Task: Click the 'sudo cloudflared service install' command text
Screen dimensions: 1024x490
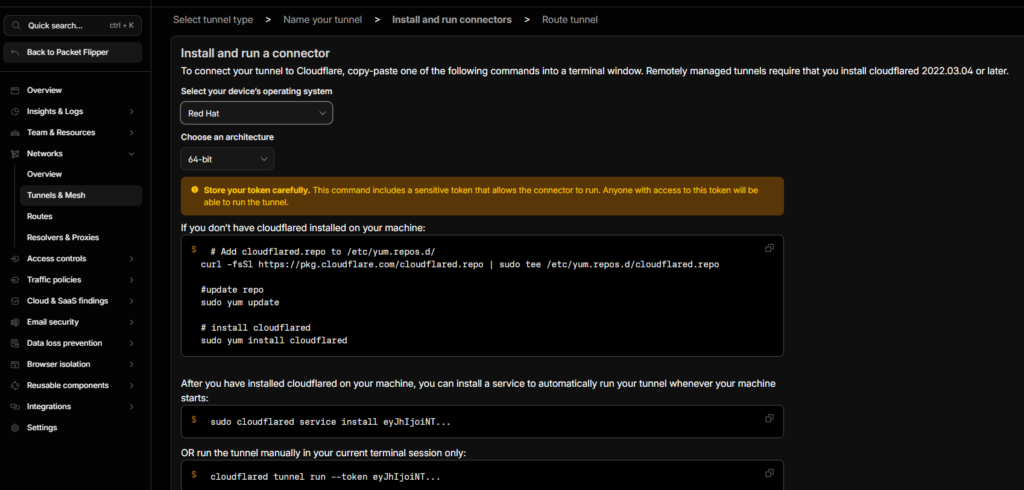Action: pyautogui.click(x=330, y=422)
